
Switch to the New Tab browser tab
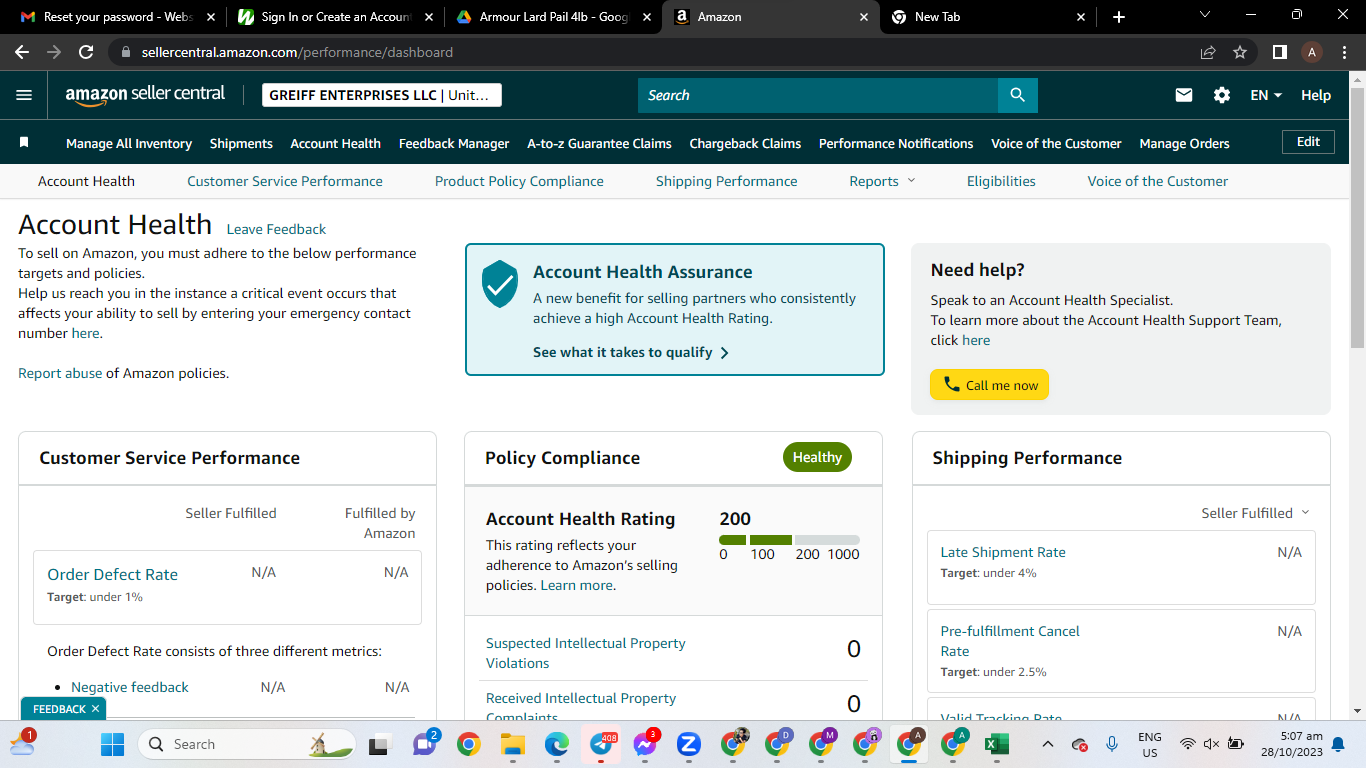(x=988, y=17)
